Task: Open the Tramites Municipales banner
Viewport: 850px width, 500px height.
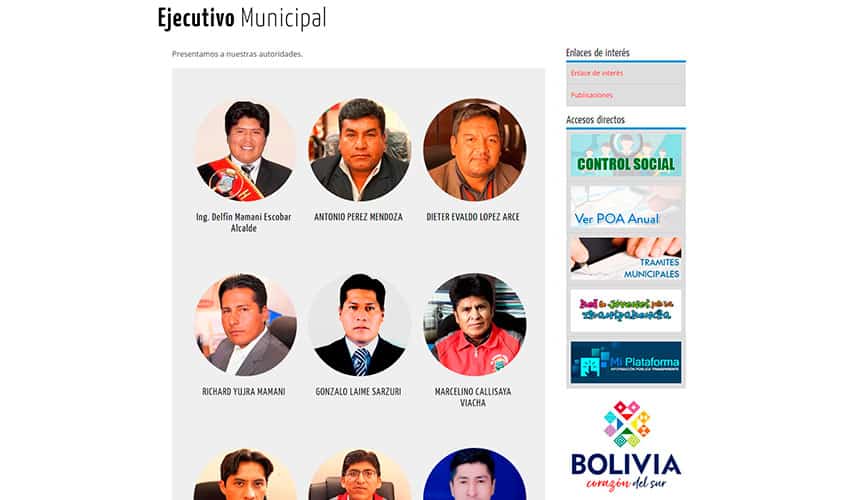Action: click(x=626, y=259)
